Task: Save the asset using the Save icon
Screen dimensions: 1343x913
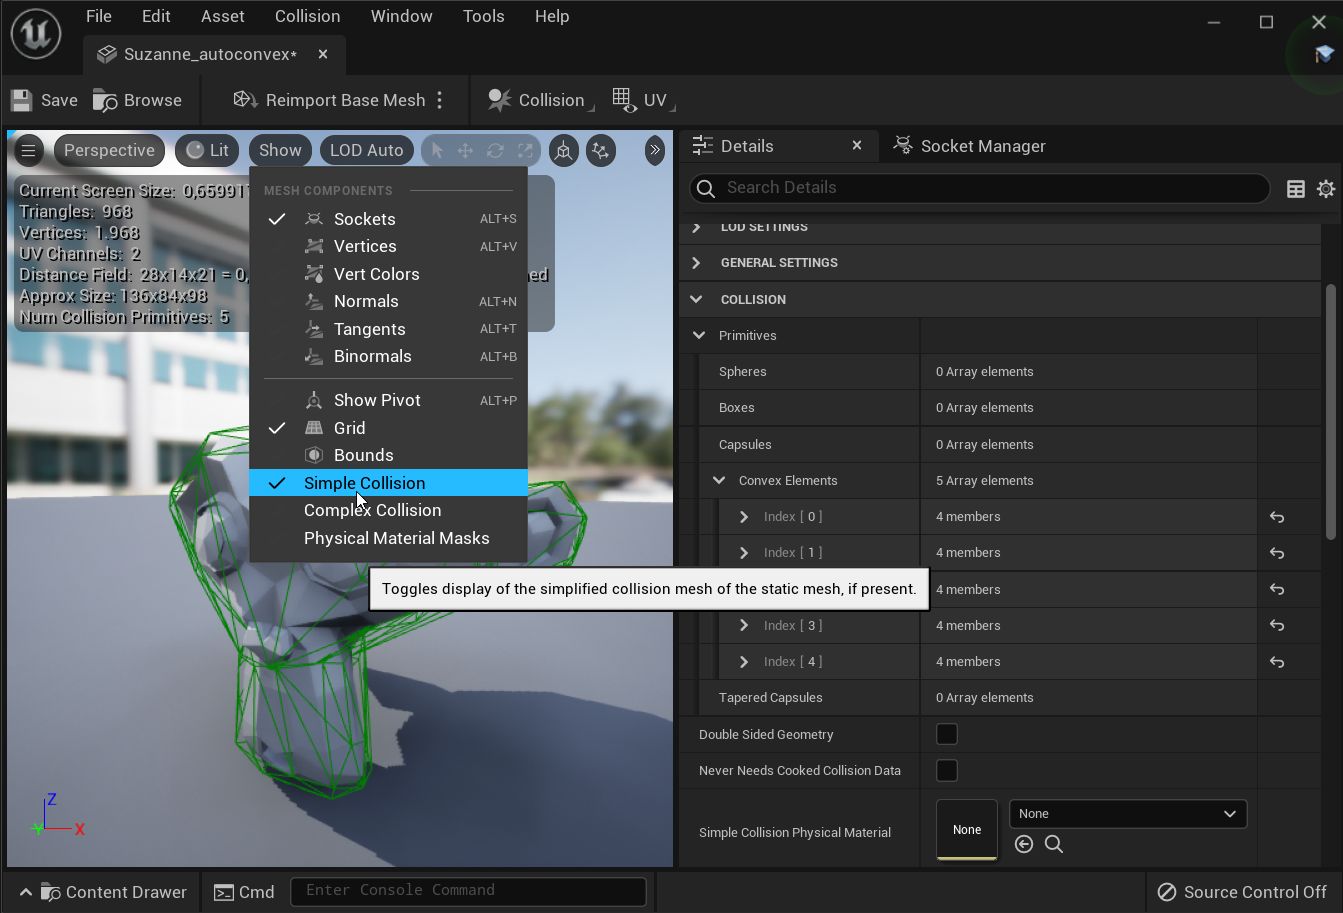Action: pos(20,99)
